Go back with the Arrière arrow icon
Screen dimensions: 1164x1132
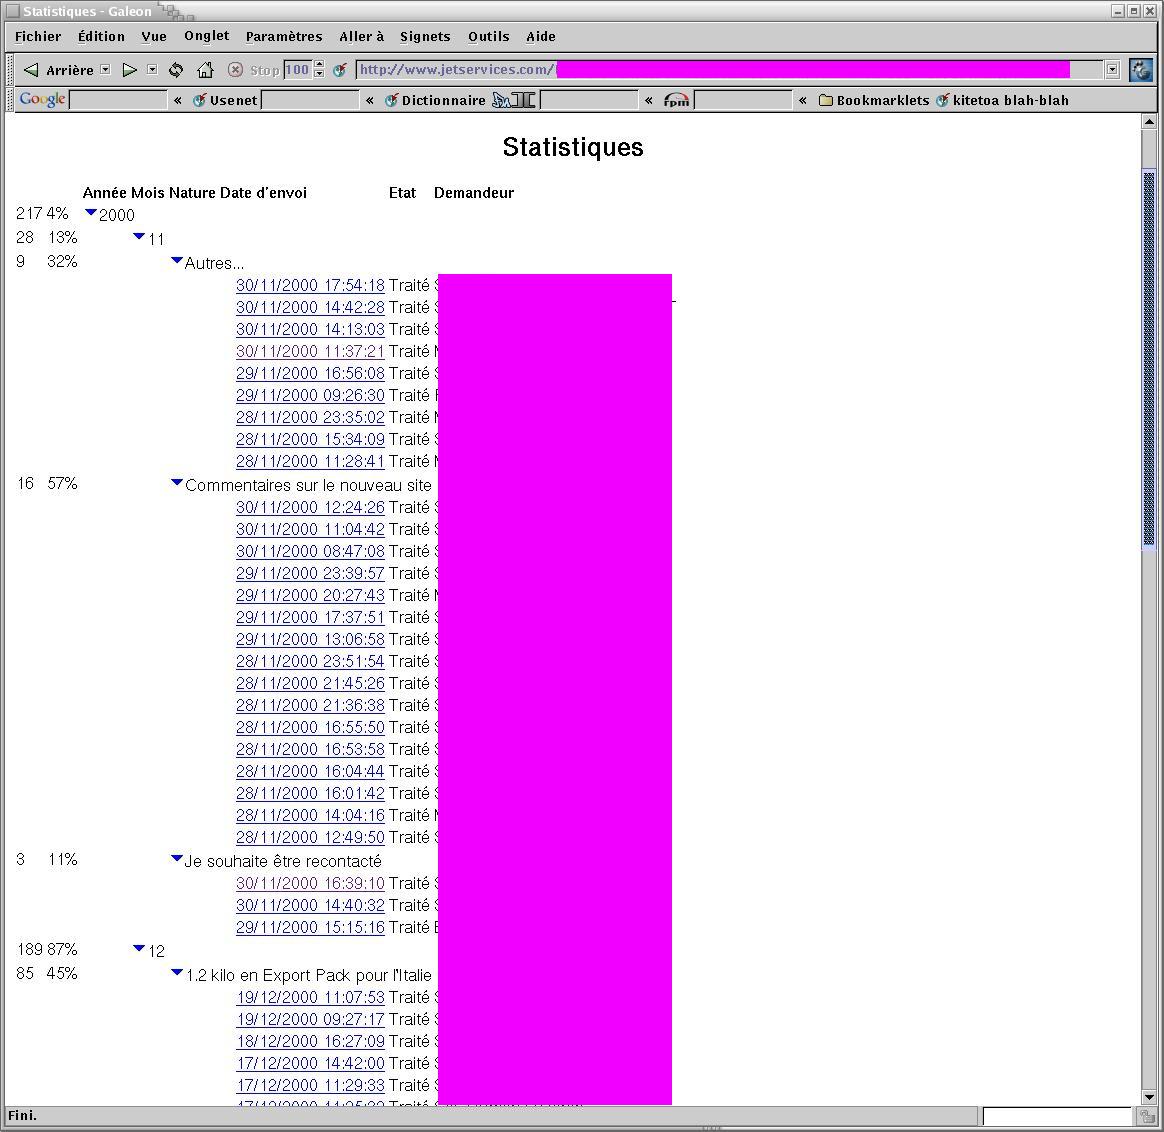click(x=30, y=70)
